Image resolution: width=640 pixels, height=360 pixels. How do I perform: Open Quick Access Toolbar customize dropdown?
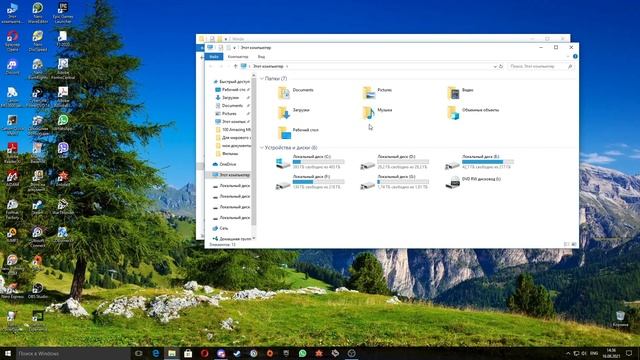tap(234, 48)
